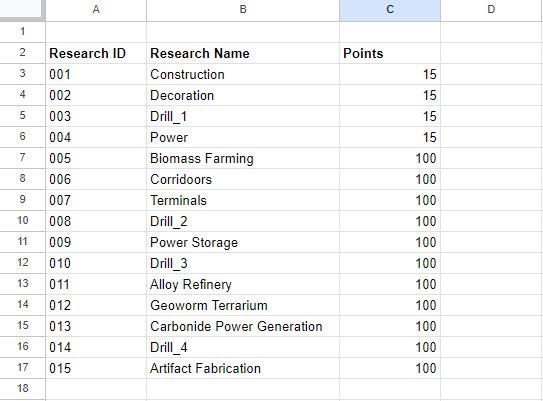Select the Construction cell
This screenshot has height=401, width=543.
[243, 74]
